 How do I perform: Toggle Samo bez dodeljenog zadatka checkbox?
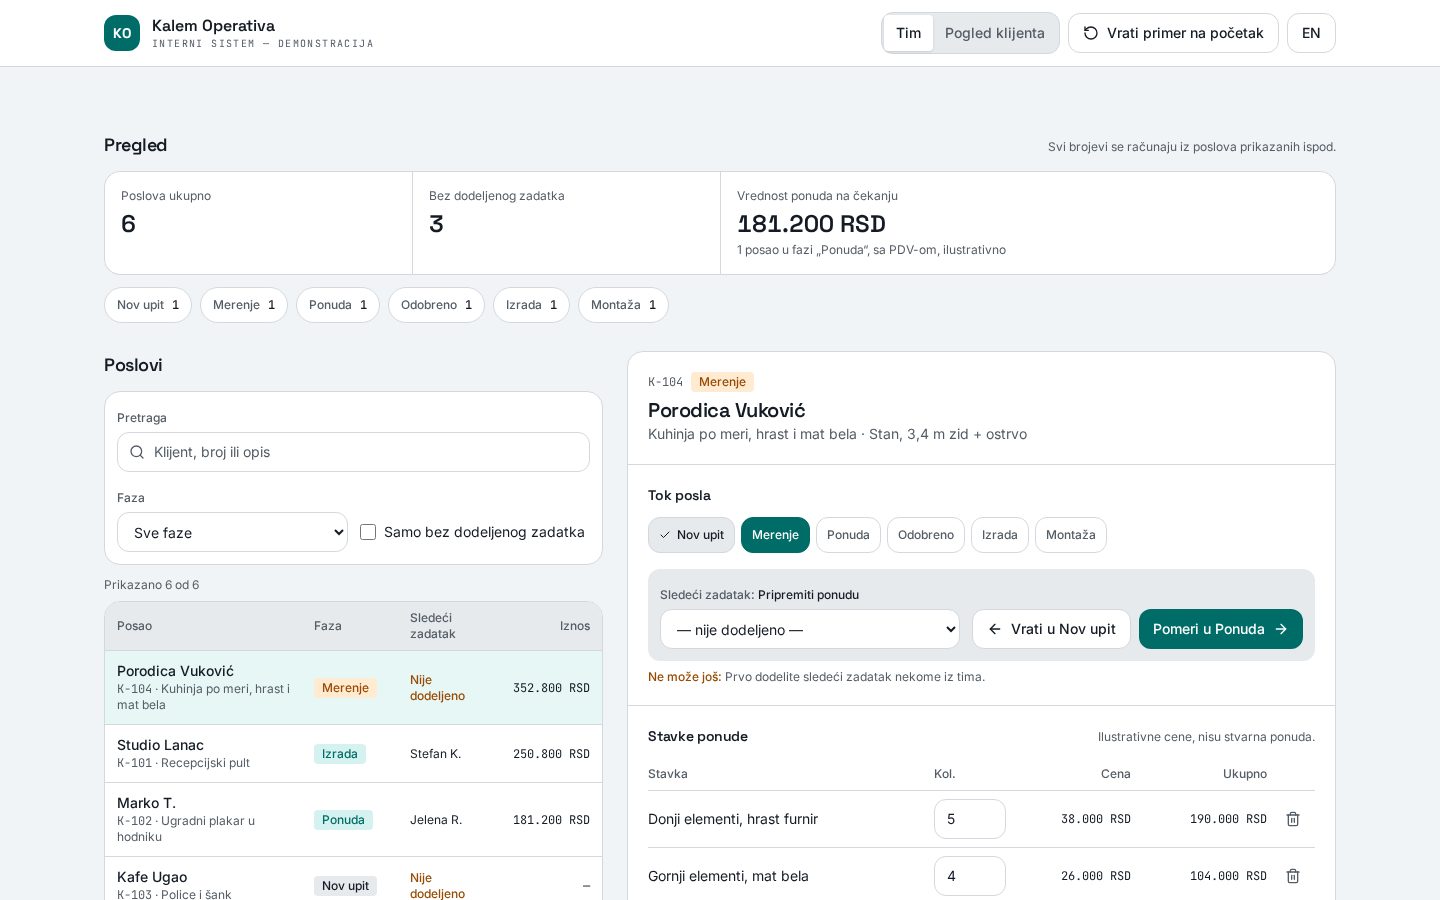point(368,532)
